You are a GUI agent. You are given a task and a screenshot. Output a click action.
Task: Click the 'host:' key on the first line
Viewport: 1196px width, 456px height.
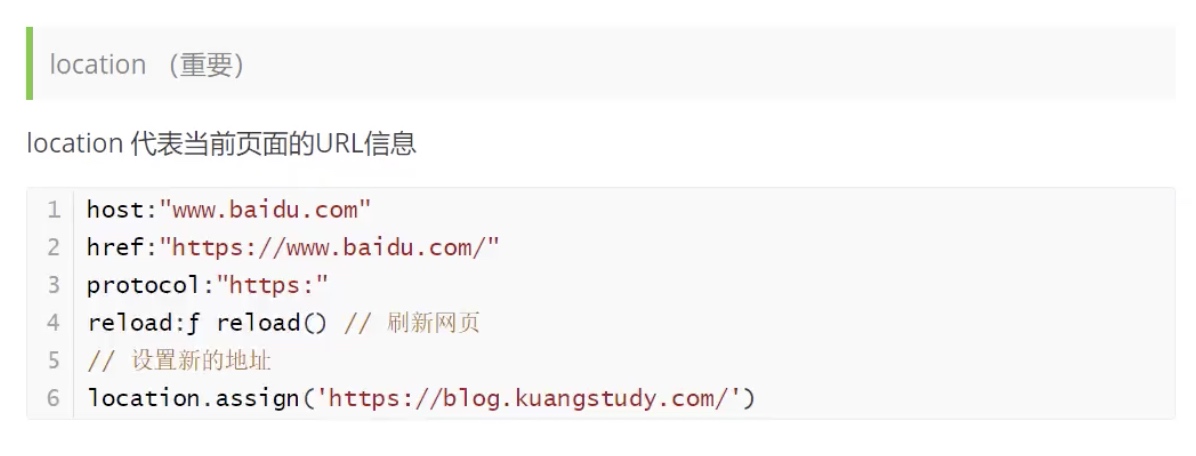point(122,209)
